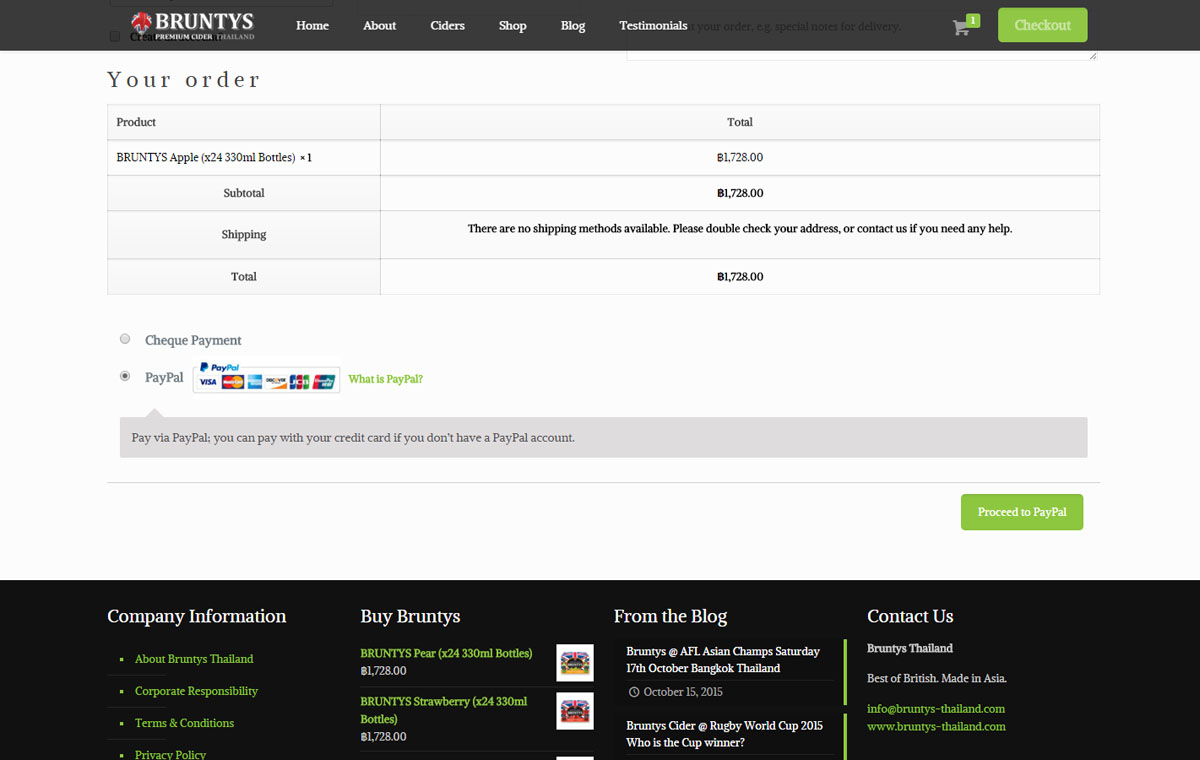Open the About Bruntys Thailand footer link
Viewport: 1200px width, 760px height.
pos(194,659)
